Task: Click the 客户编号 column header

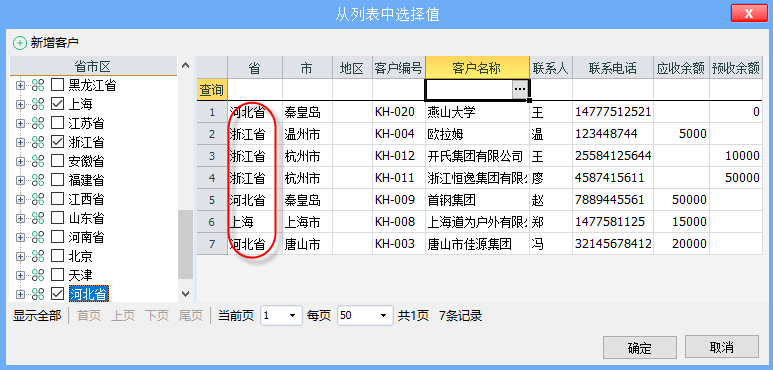Action: (x=398, y=67)
